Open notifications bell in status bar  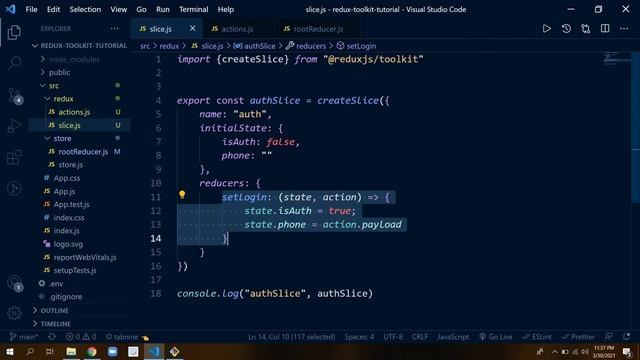coord(627,337)
